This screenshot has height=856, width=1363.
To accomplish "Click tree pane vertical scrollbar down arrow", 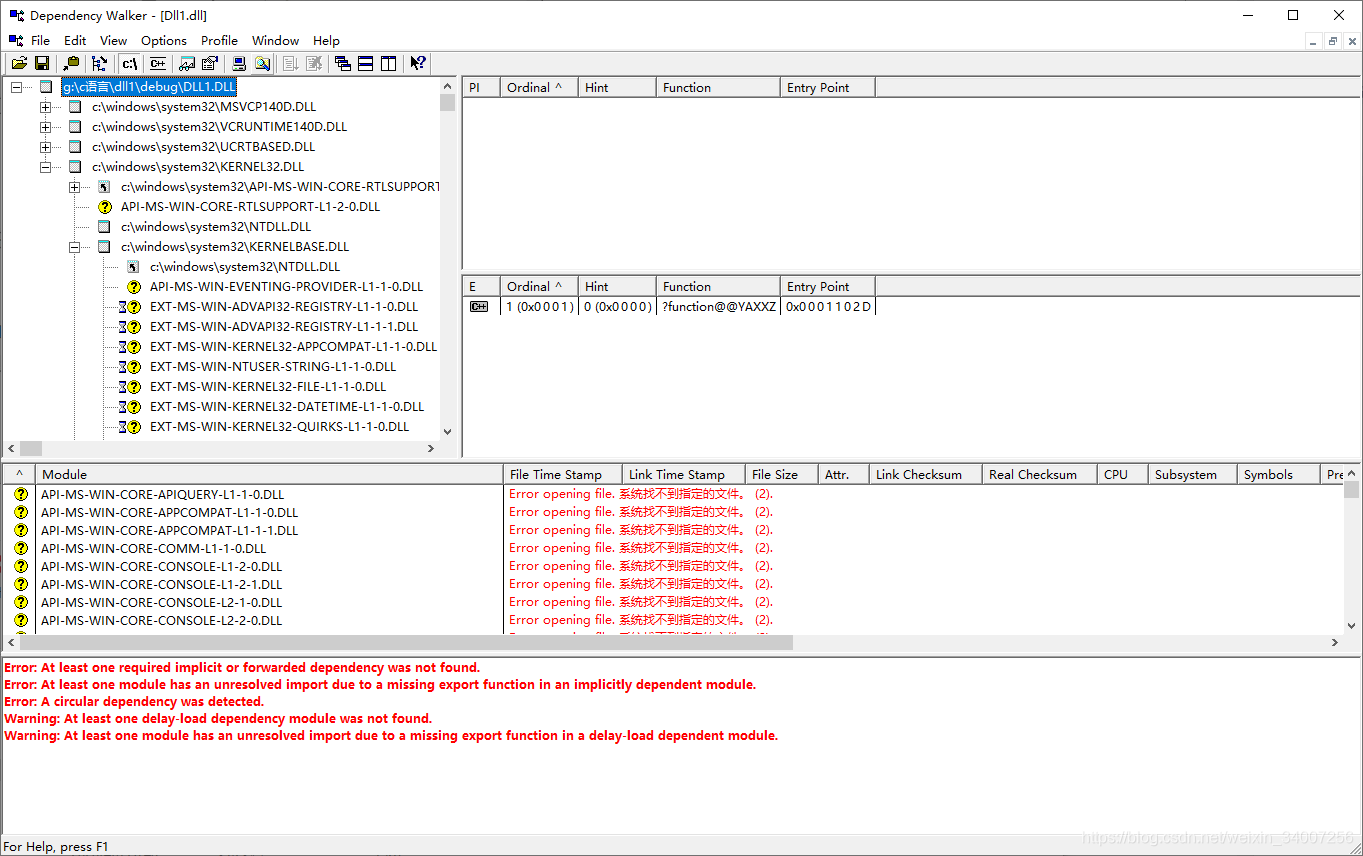I will pos(447,431).
